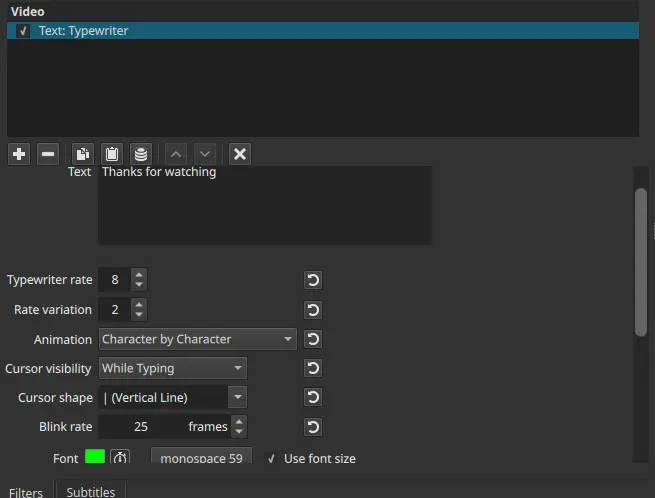Remove selected filter with minus icon
This screenshot has height=498, width=655.
[x=48, y=154]
